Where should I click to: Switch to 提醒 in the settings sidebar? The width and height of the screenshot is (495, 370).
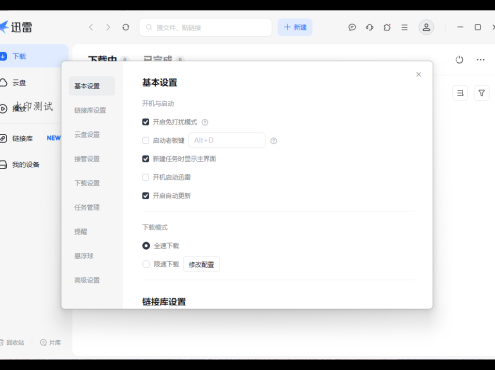click(x=81, y=232)
